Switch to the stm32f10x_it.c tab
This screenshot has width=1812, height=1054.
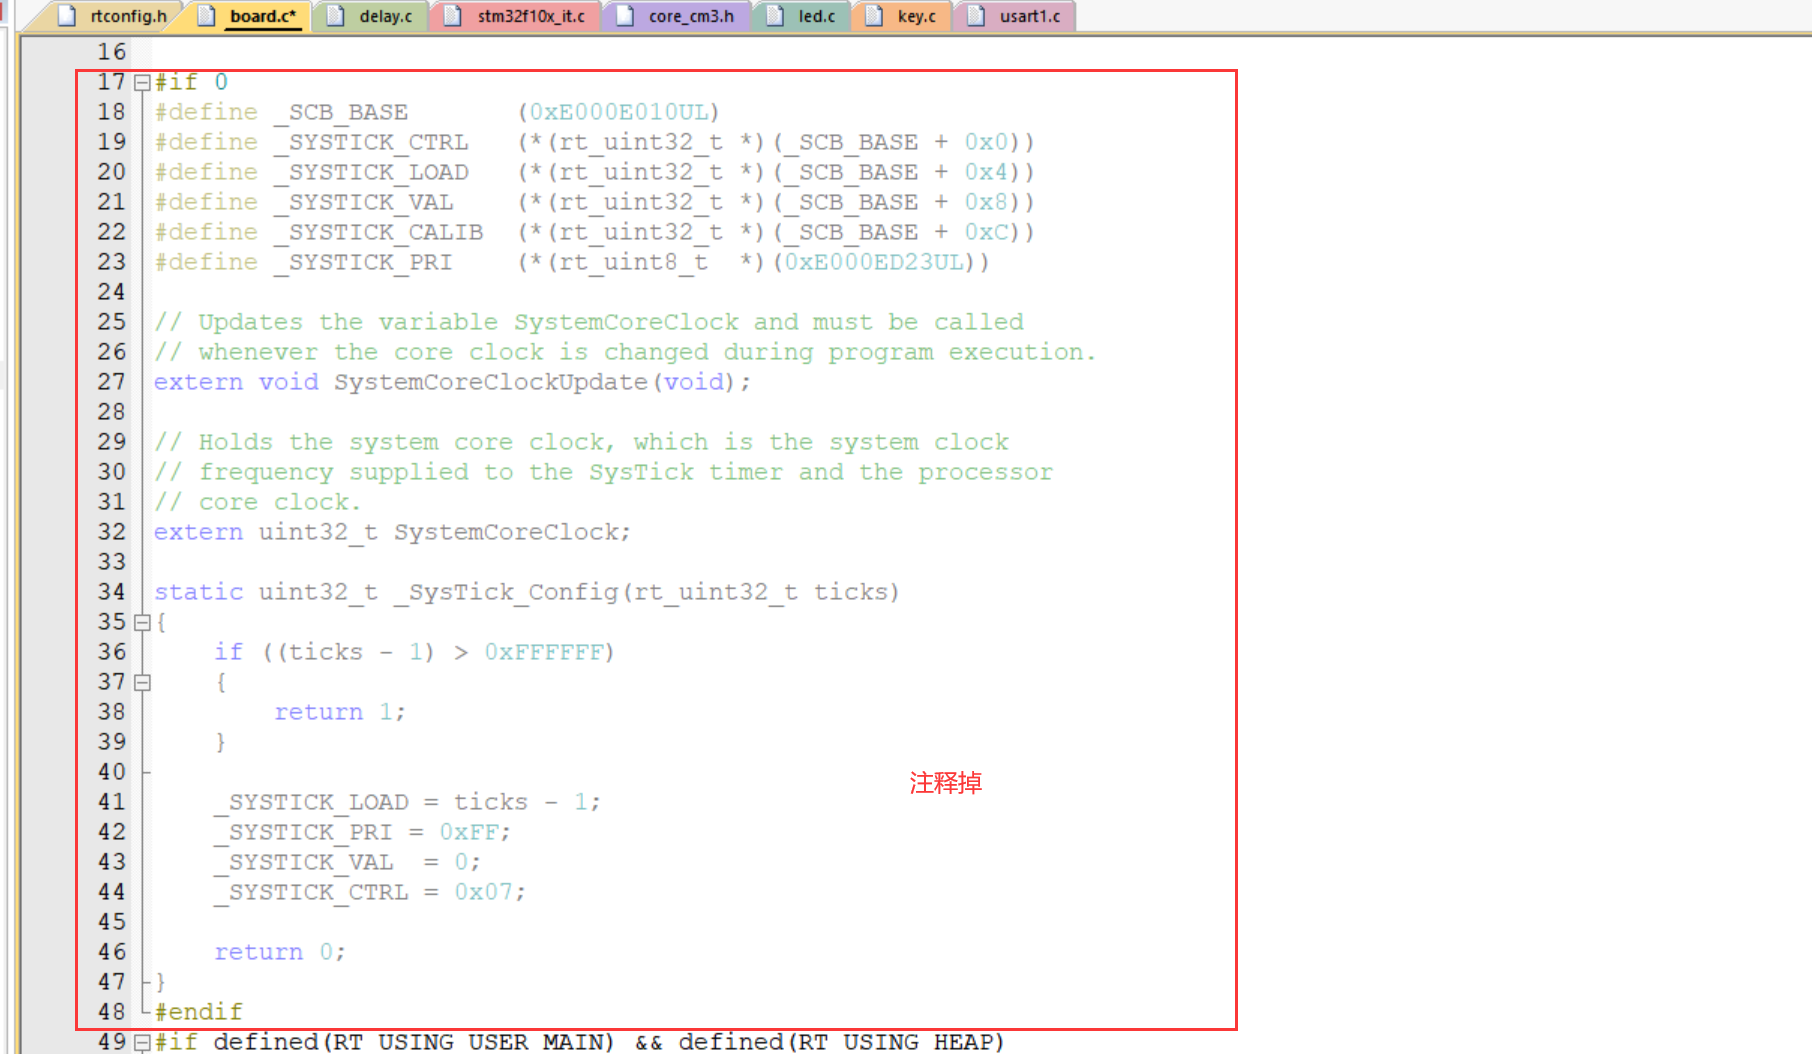tap(515, 16)
